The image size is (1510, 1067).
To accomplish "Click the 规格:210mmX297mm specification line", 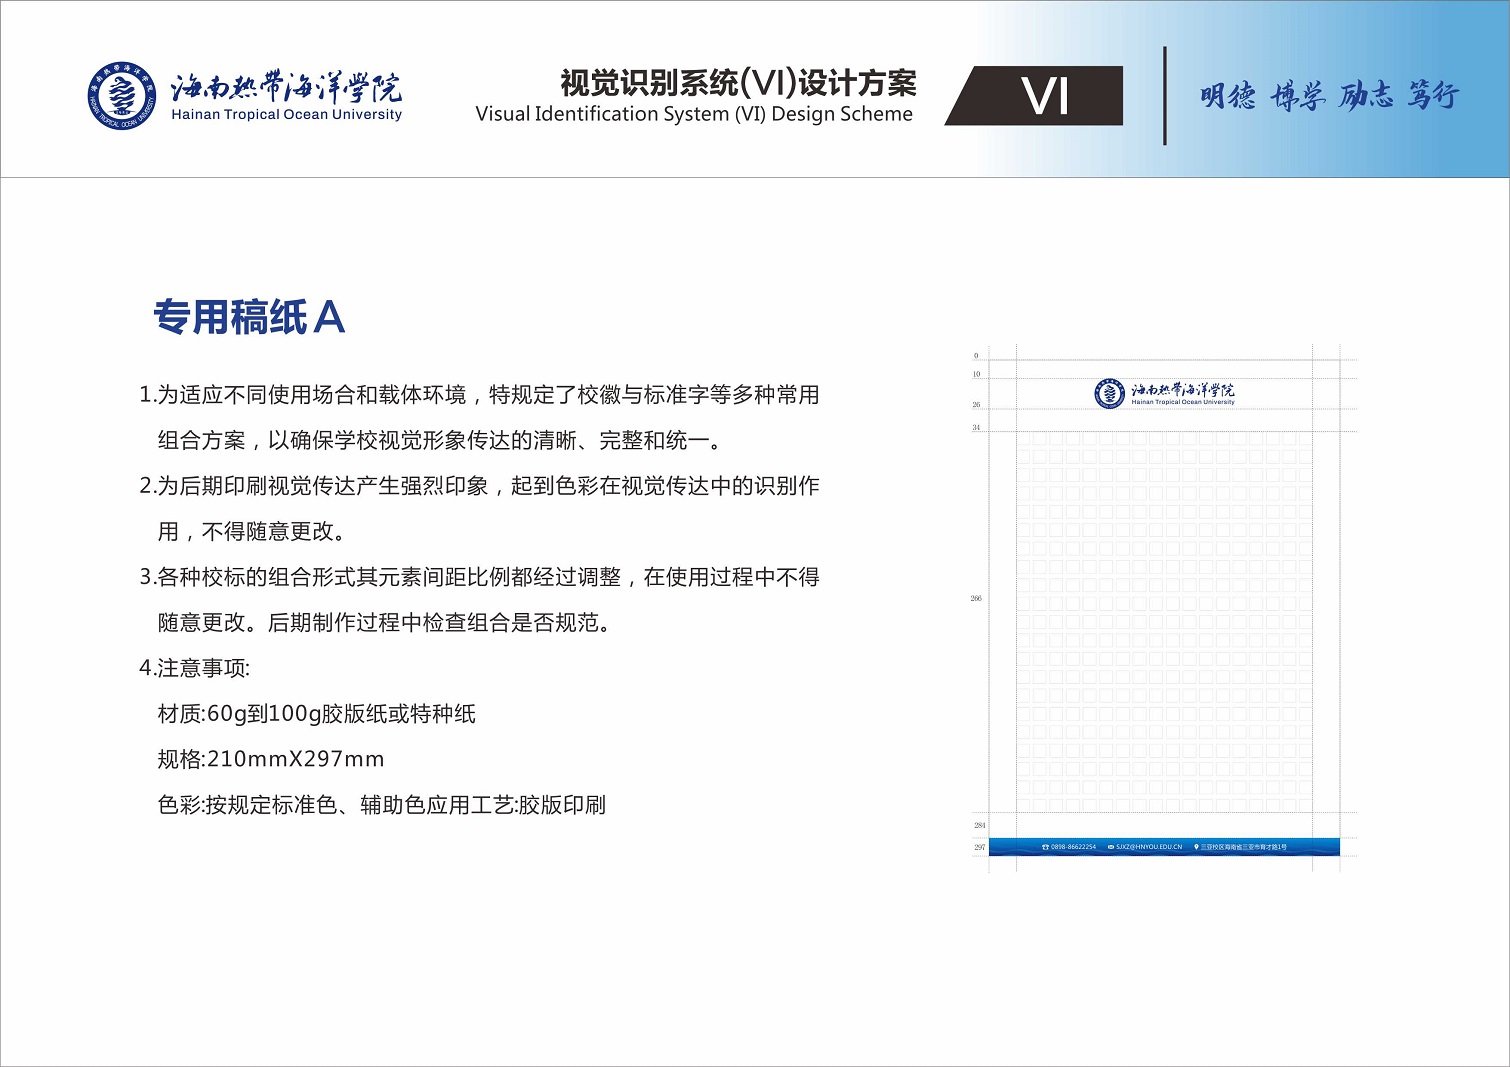I will (x=271, y=759).
